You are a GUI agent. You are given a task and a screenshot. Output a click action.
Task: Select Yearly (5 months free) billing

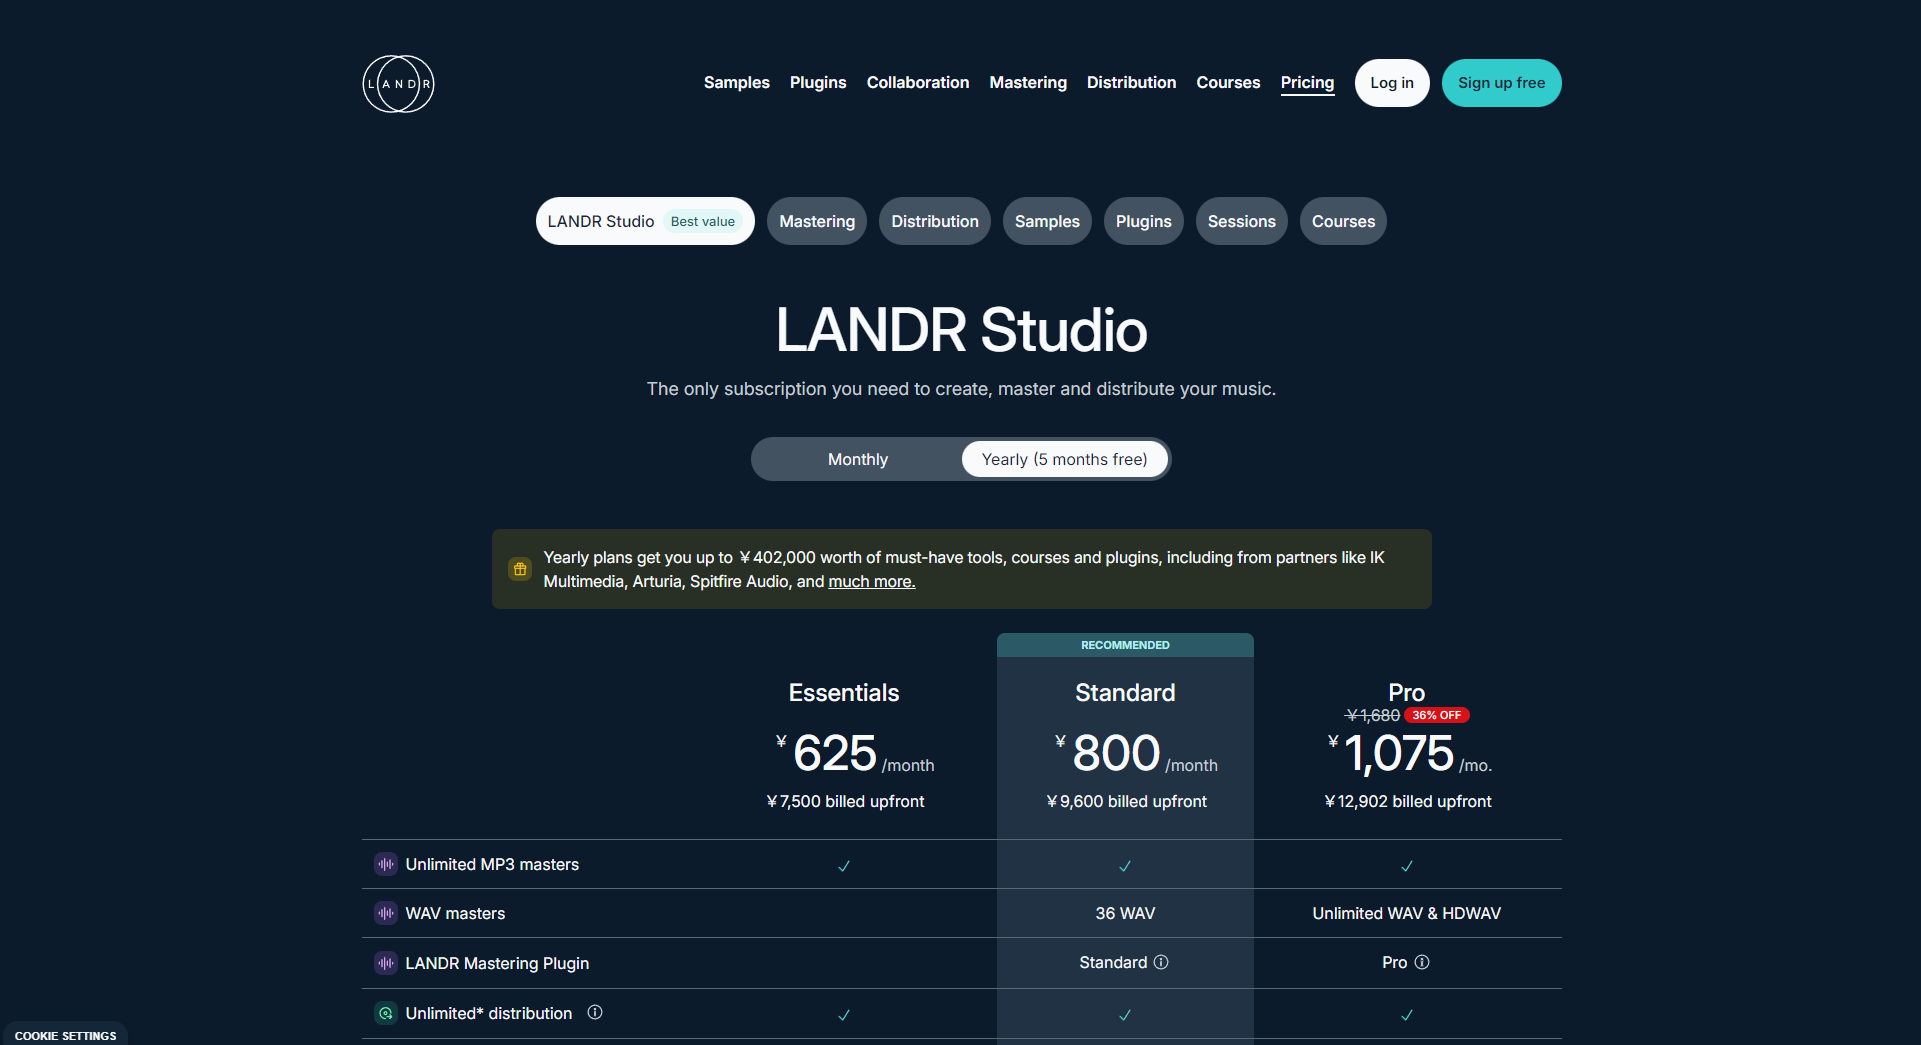coord(1064,459)
